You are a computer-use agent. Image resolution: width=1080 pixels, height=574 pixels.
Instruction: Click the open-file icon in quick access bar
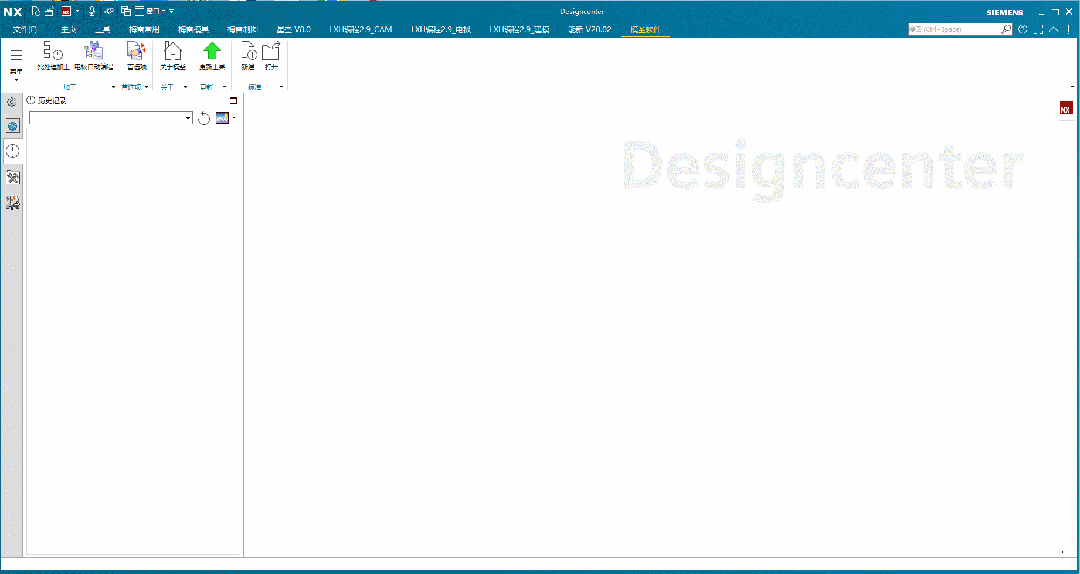tap(50, 11)
